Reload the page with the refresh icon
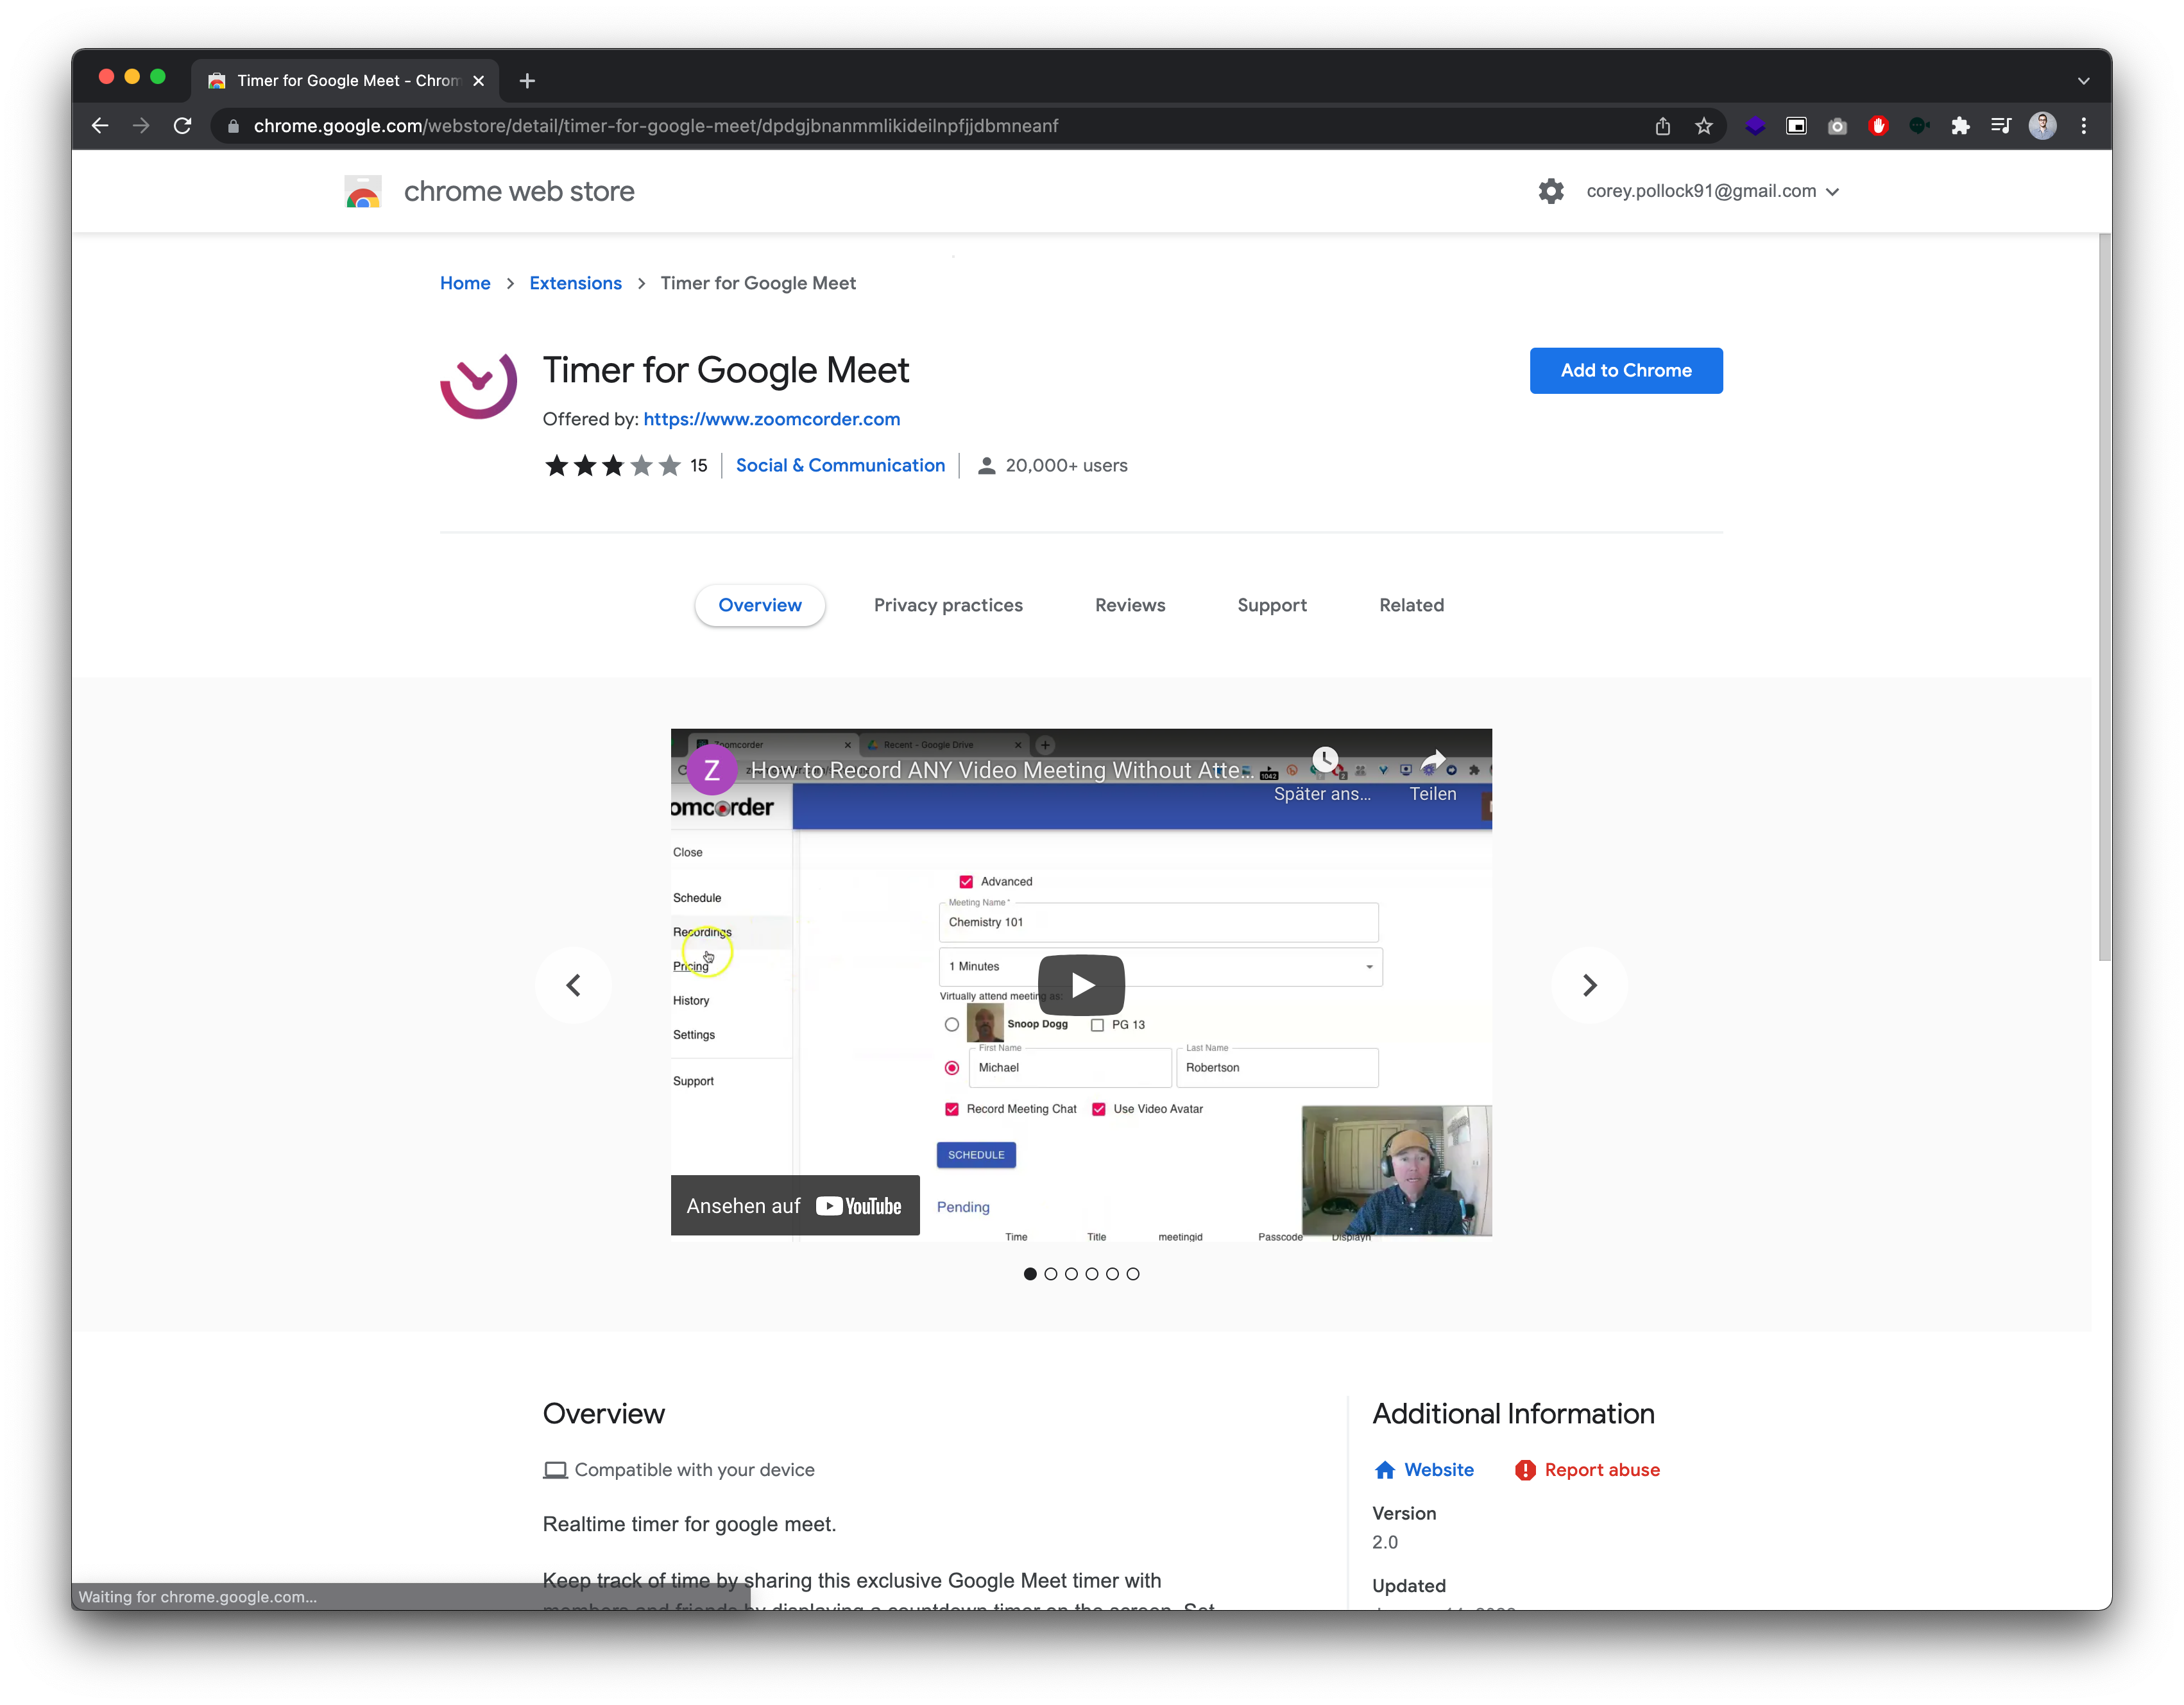The image size is (2184, 1705). [182, 126]
